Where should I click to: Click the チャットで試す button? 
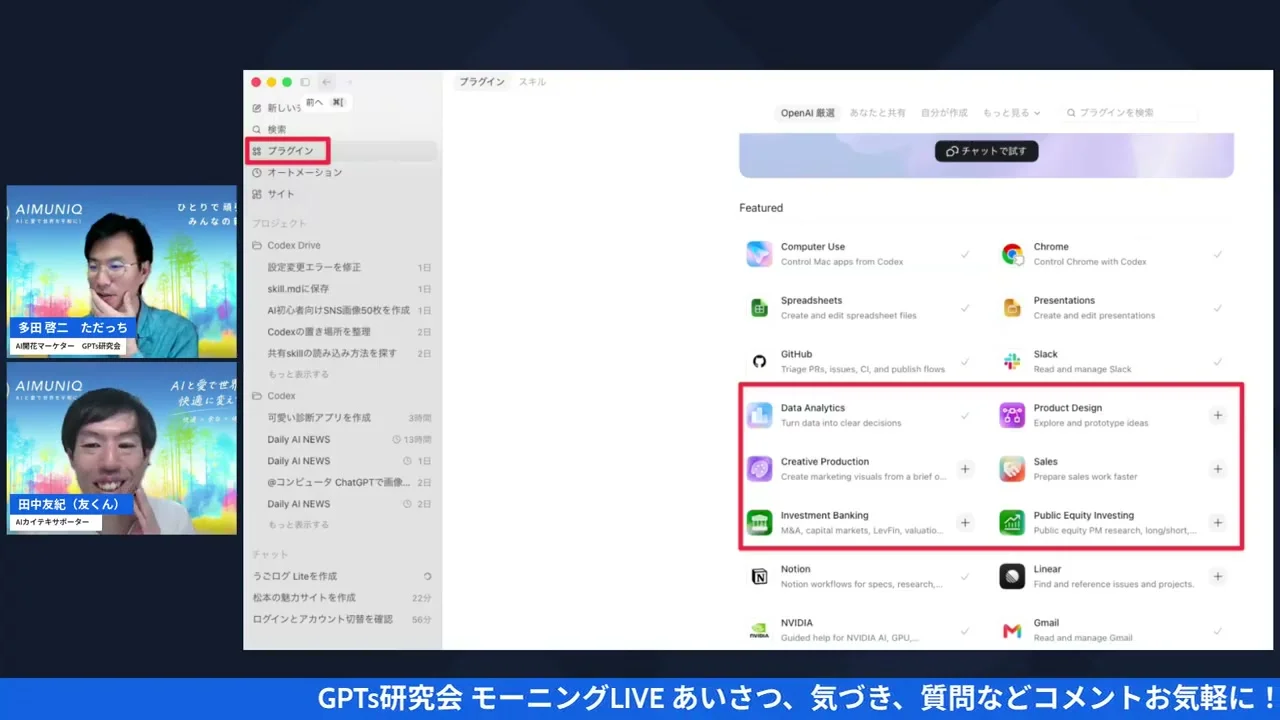[987, 151]
